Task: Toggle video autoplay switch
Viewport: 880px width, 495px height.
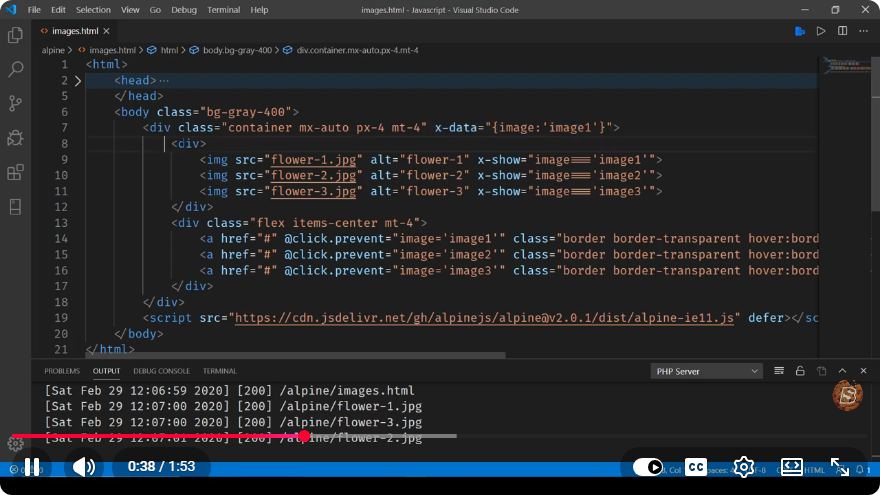Action: [x=648, y=467]
